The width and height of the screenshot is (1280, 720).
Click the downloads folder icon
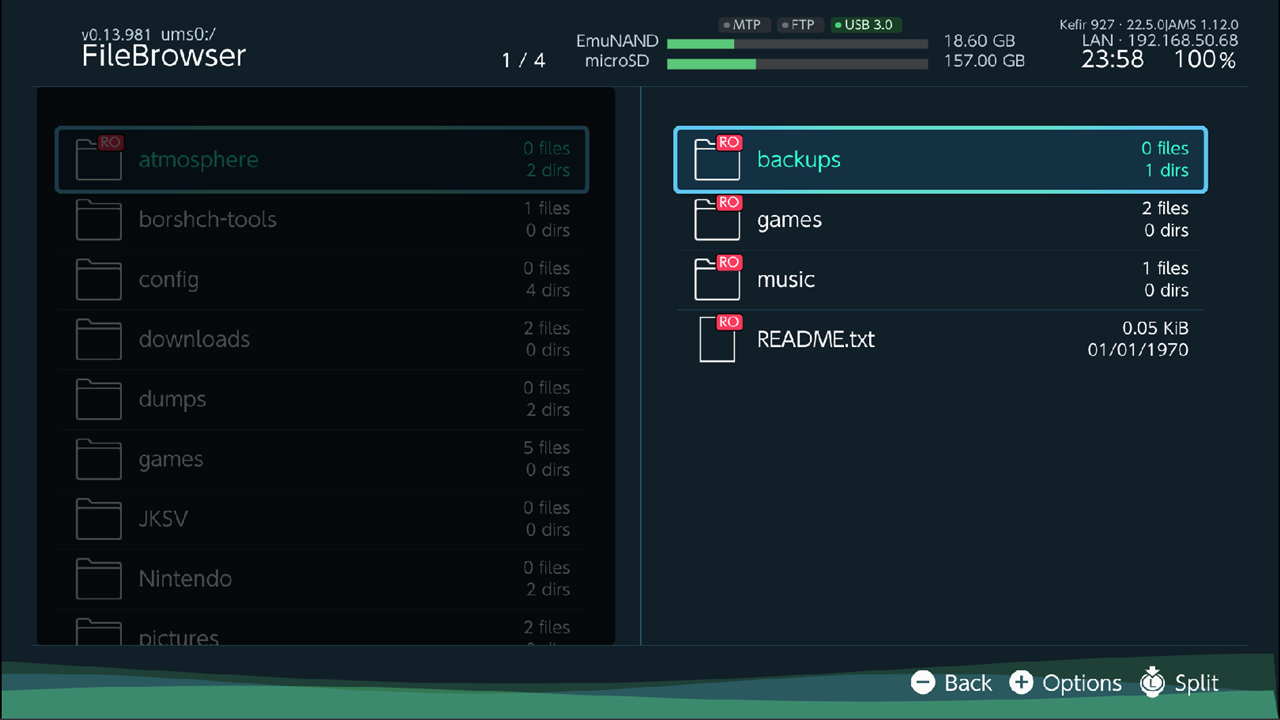click(x=99, y=340)
